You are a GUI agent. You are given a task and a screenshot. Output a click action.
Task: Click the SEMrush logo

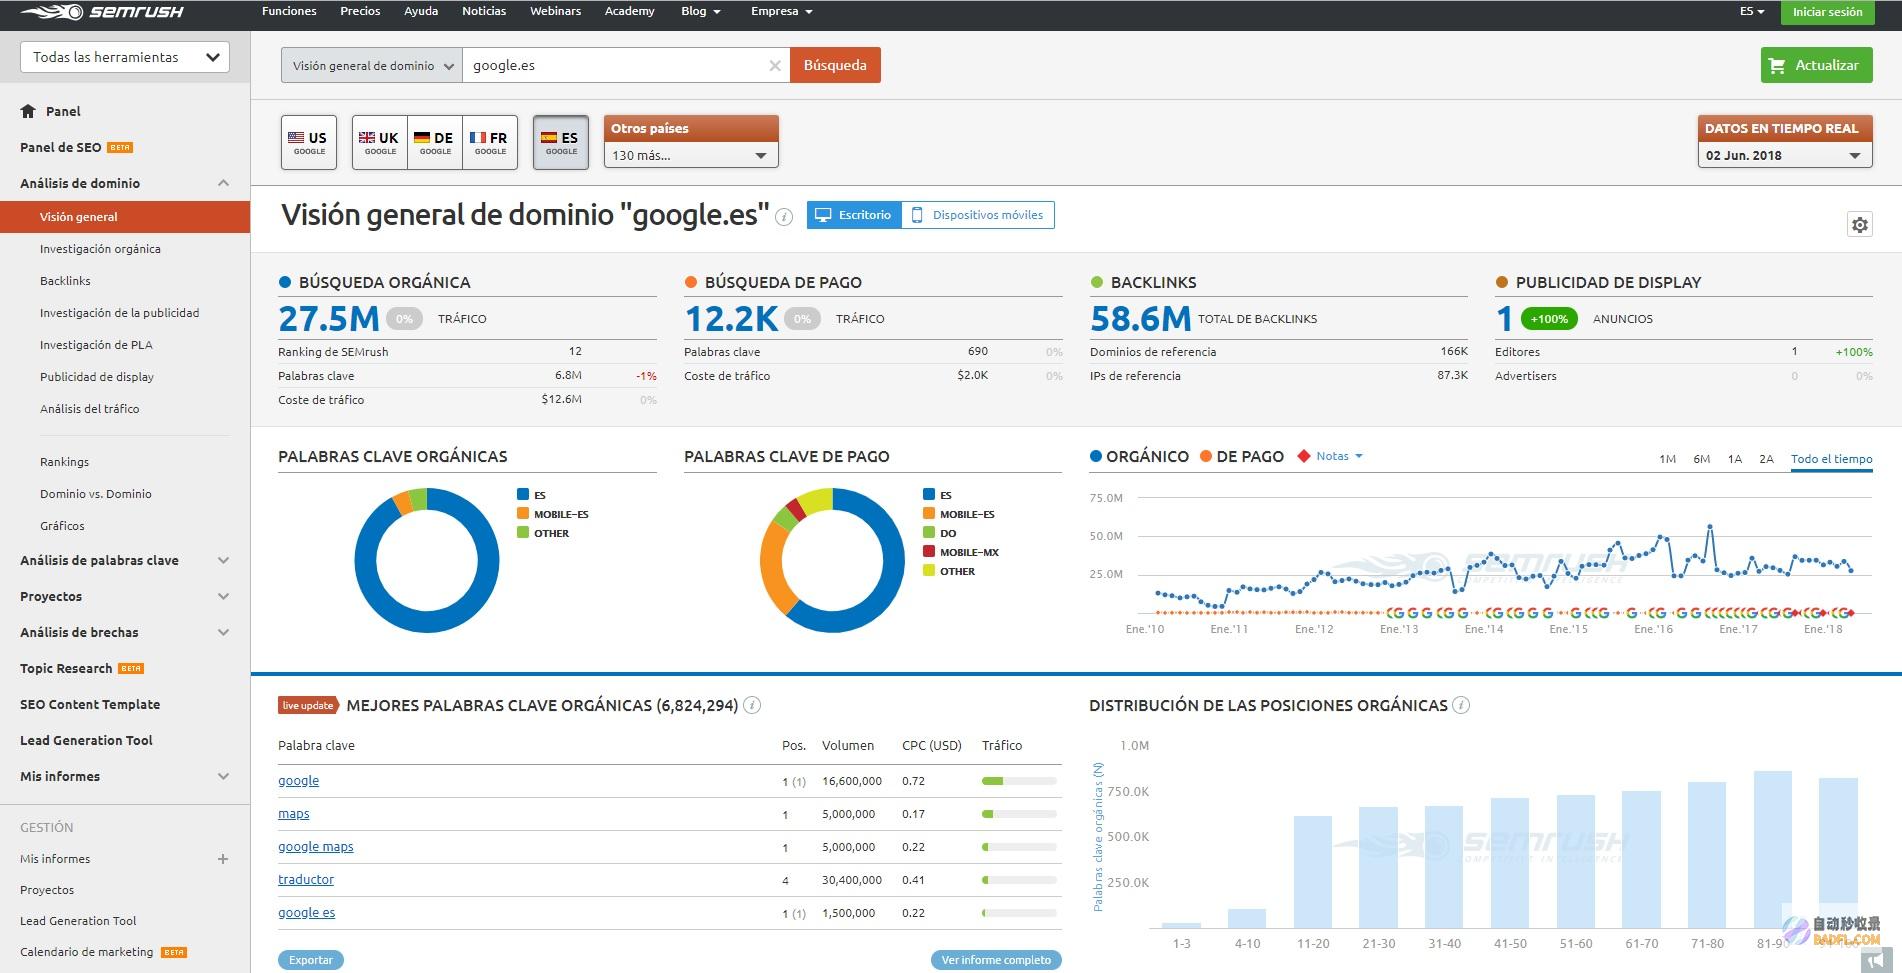coord(102,12)
